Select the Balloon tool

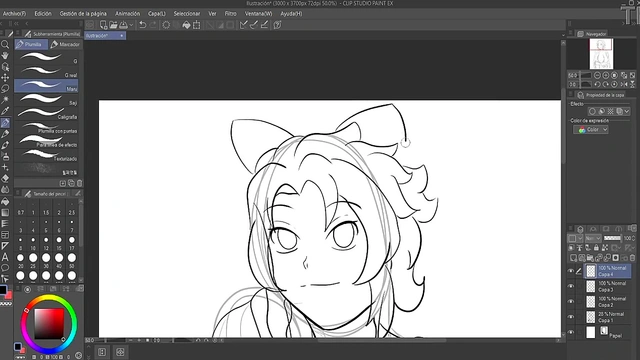click(5, 268)
